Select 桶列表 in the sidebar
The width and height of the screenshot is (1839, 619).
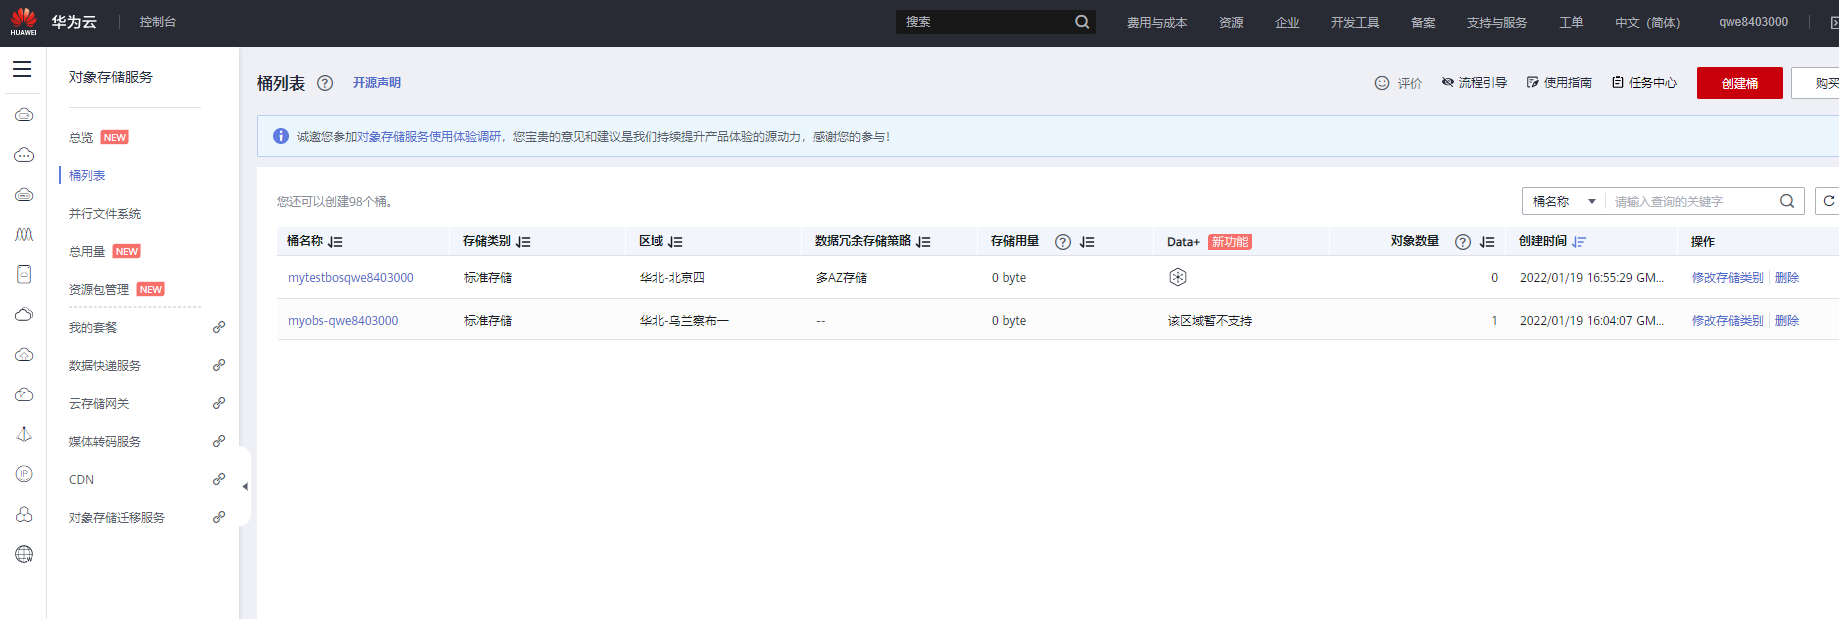coord(87,175)
